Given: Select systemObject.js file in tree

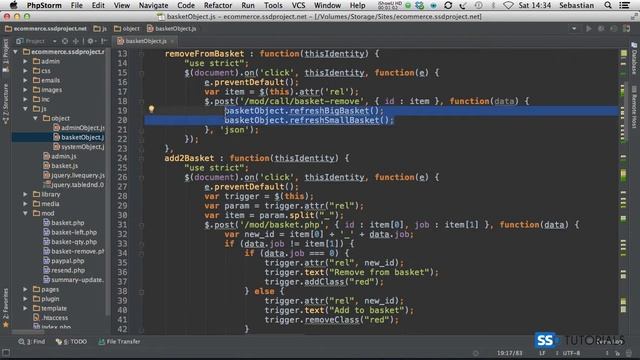Looking at the screenshot, I should coord(79,147).
